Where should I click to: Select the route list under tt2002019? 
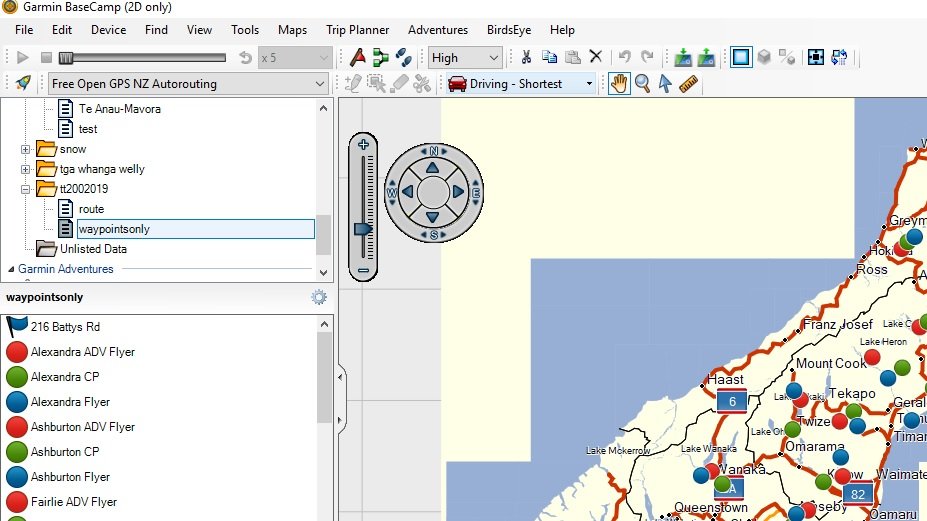(91, 209)
